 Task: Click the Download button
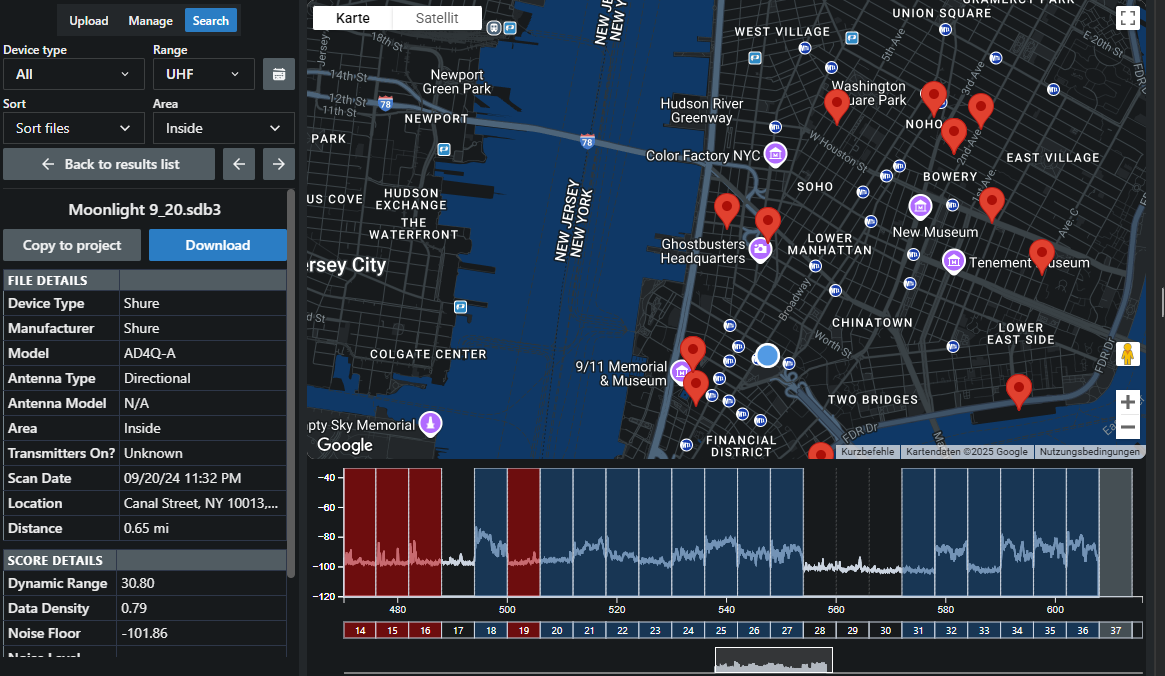coord(217,245)
